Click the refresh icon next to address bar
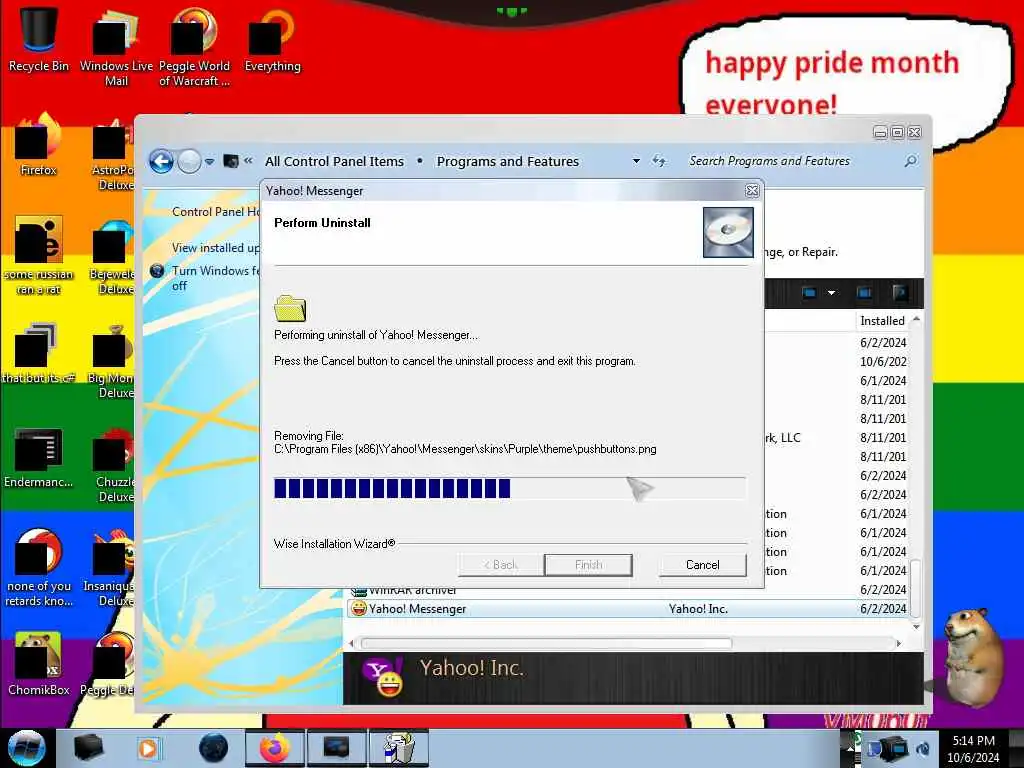1024x768 pixels. [x=659, y=161]
